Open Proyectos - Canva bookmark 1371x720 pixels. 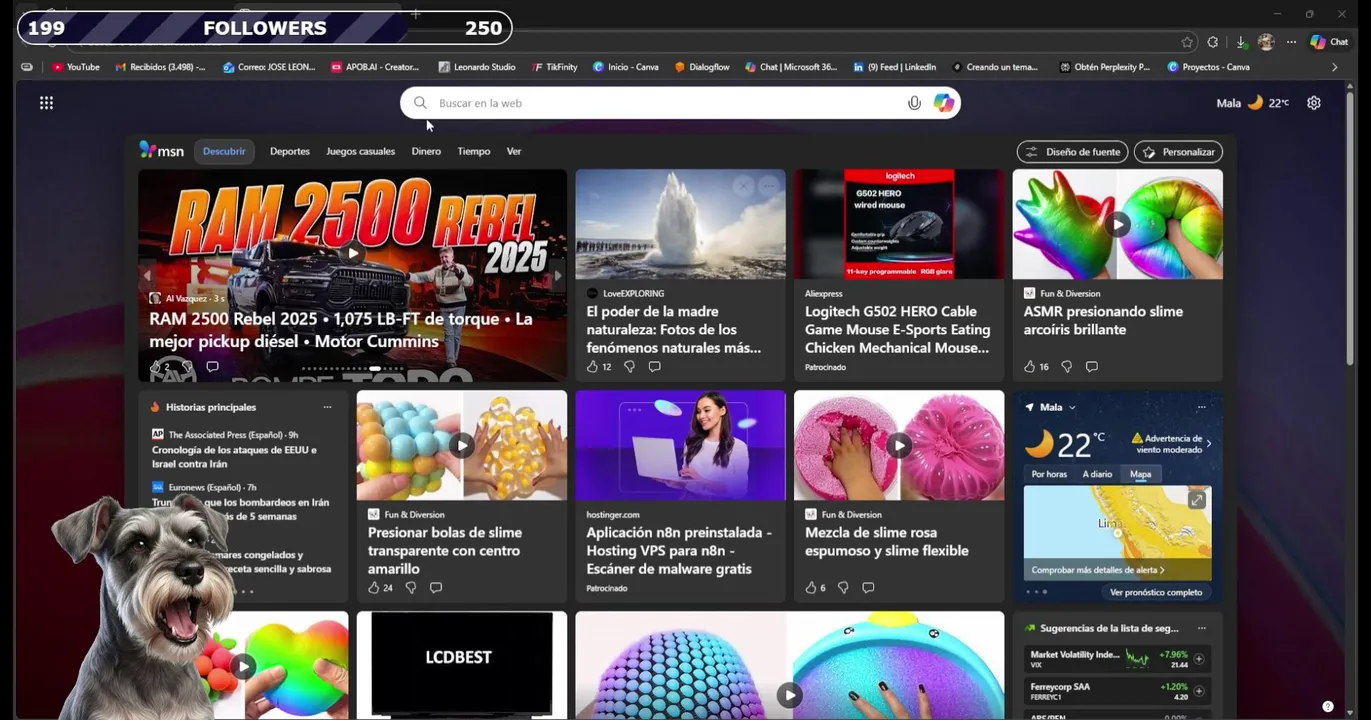coord(1208,67)
